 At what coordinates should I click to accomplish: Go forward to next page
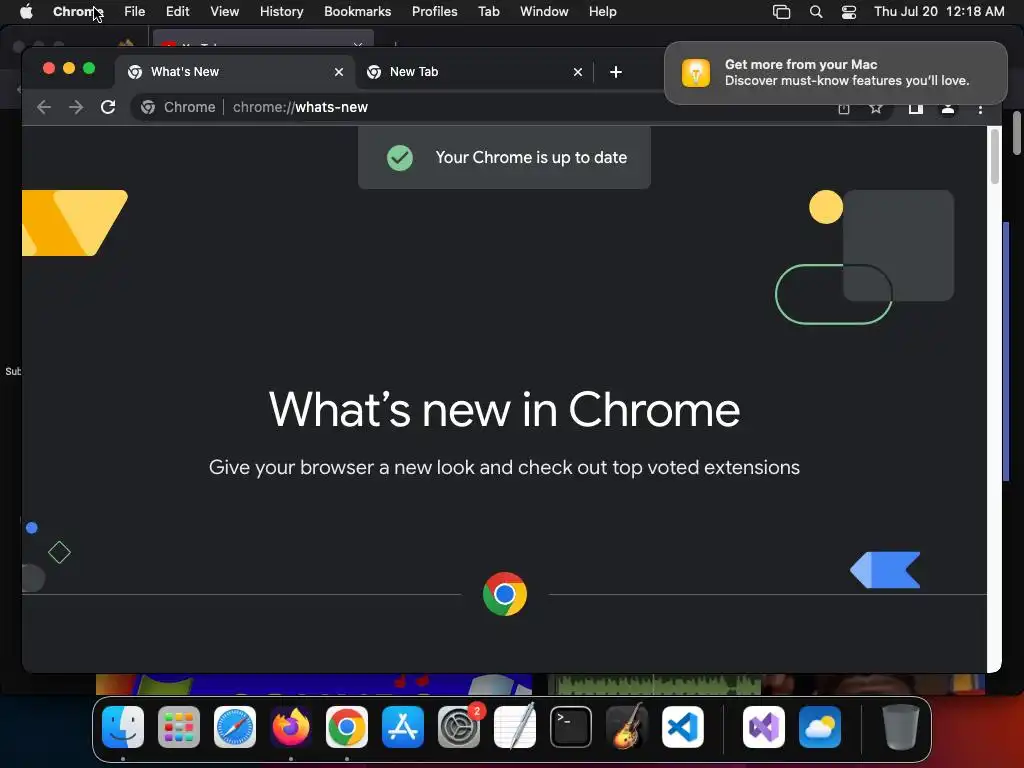pyautogui.click(x=76, y=107)
